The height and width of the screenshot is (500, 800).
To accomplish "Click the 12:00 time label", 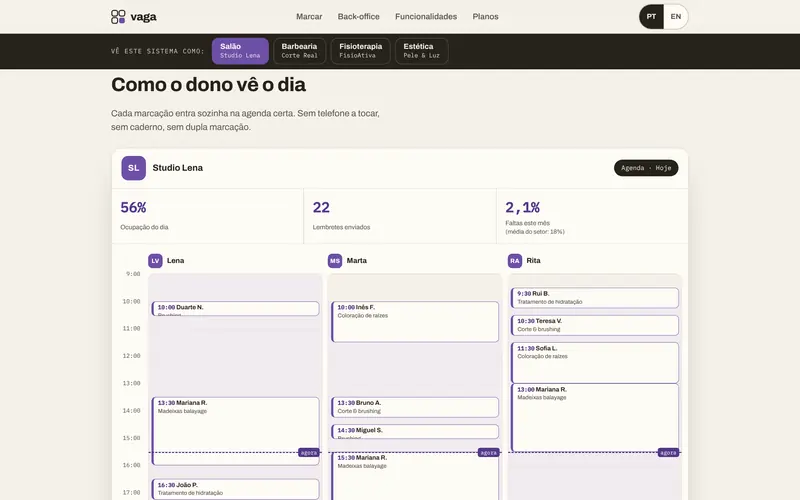I will [x=131, y=356].
